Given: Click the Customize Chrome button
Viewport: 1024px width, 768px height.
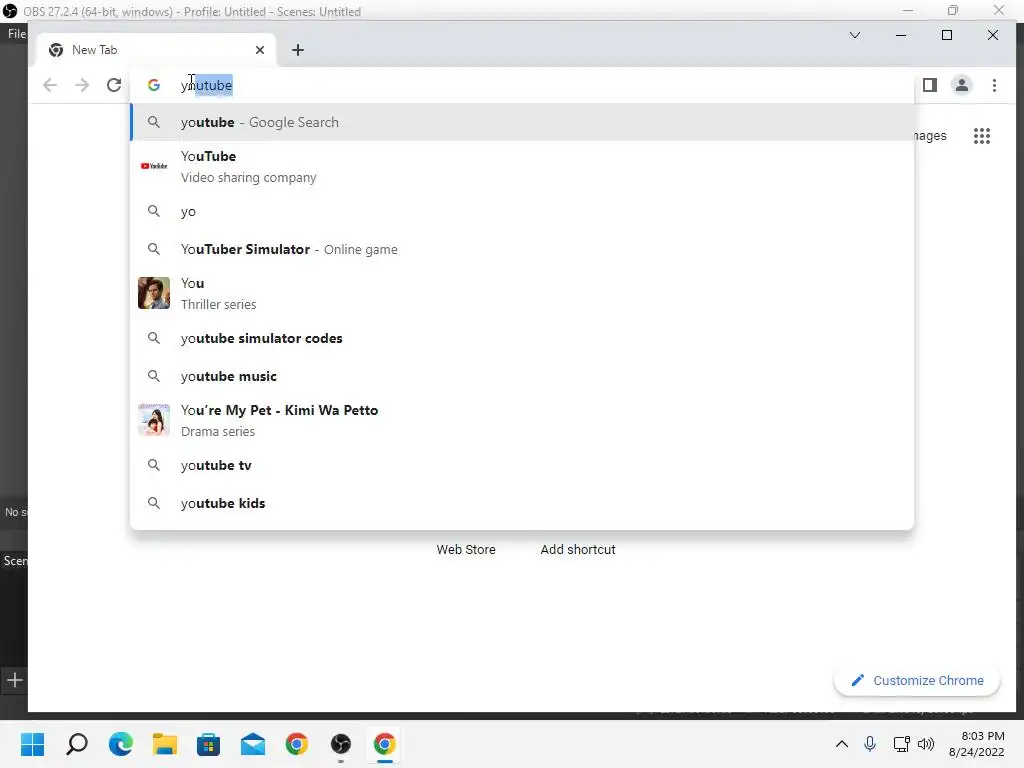Looking at the screenshot, I should (x=918, y=680).
